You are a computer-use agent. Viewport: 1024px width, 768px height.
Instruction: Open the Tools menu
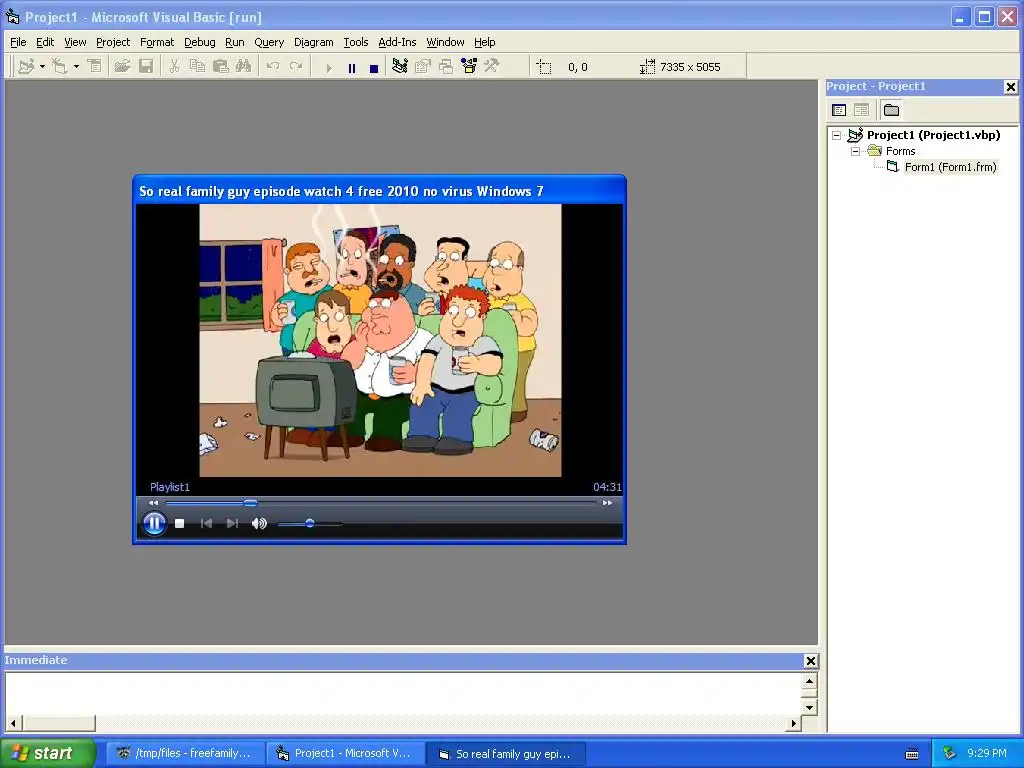pyautogui.click(x=356, y=42)
